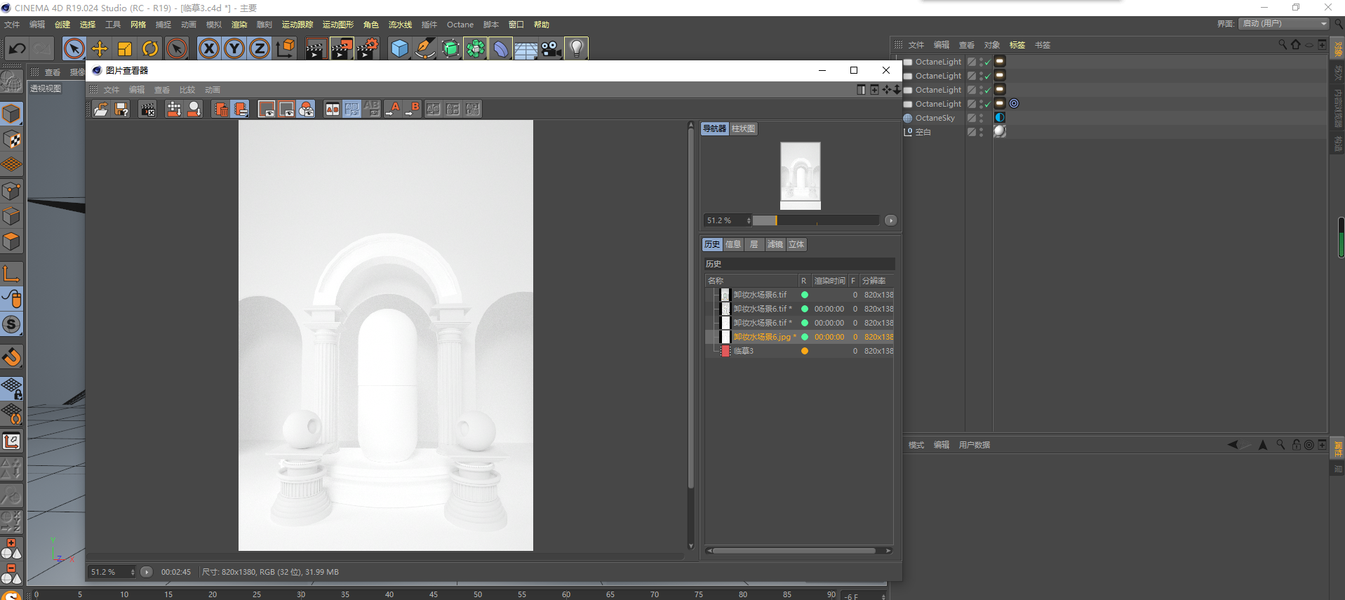Viewport: 1345px width, 600px height.
Task: Add a Camera object icon
Action: [551, 48]
